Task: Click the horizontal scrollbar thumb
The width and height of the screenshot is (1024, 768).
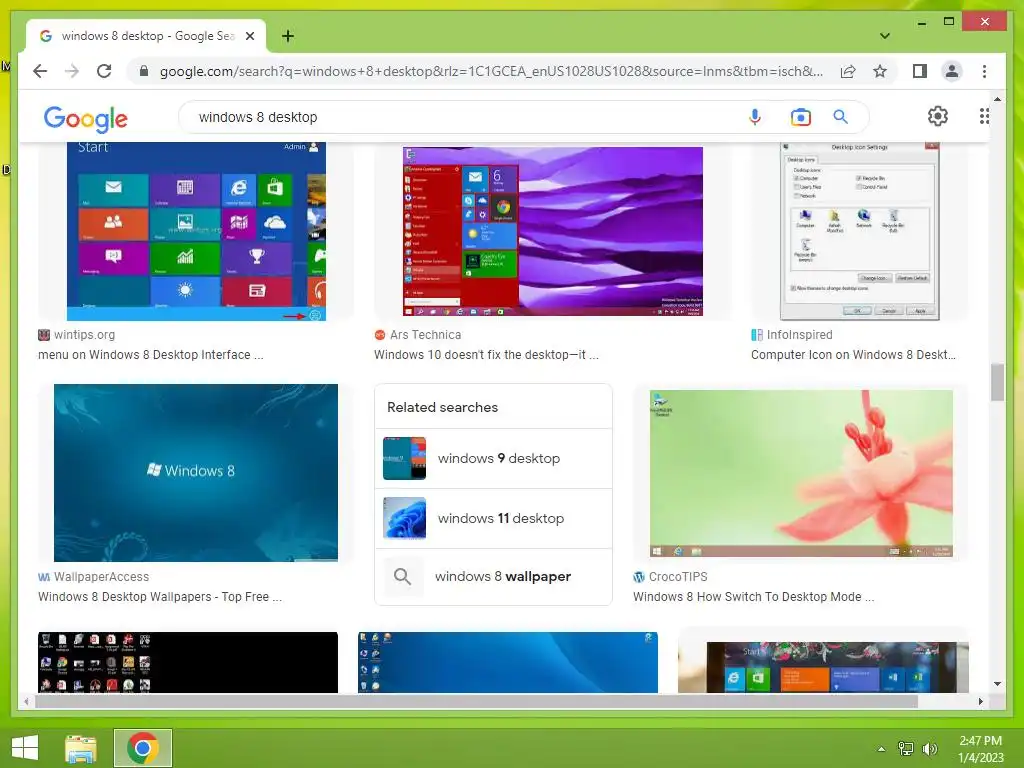Action: (477, 701)
